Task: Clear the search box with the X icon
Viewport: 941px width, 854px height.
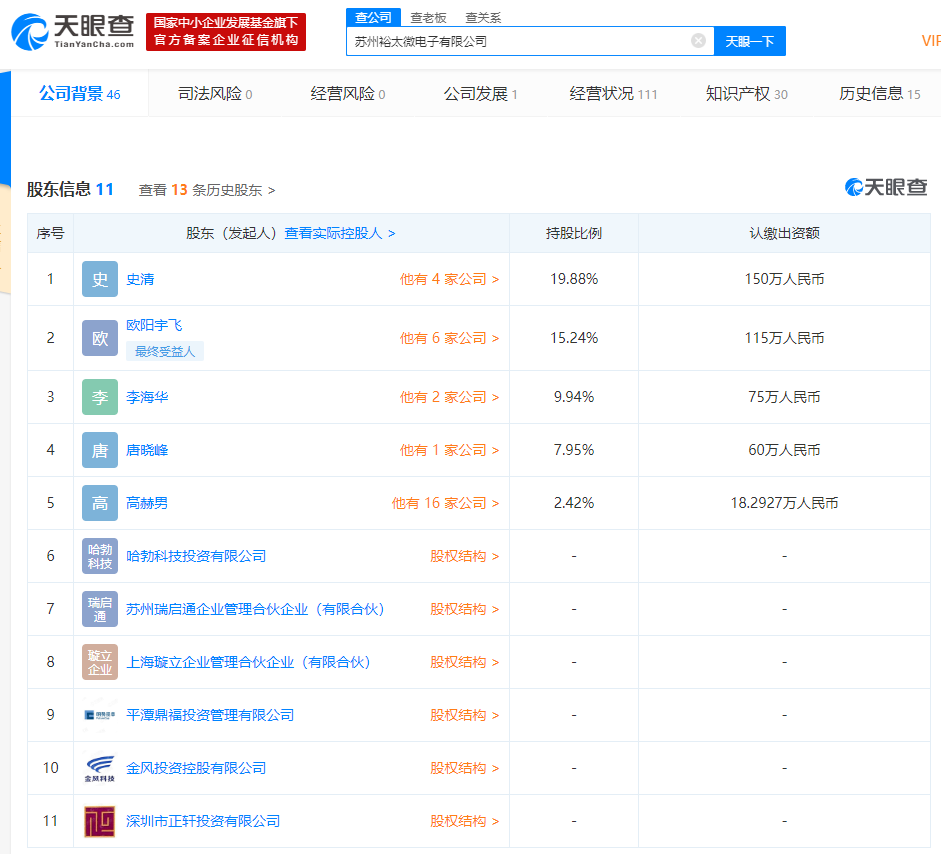Action: tap(698, 41)
